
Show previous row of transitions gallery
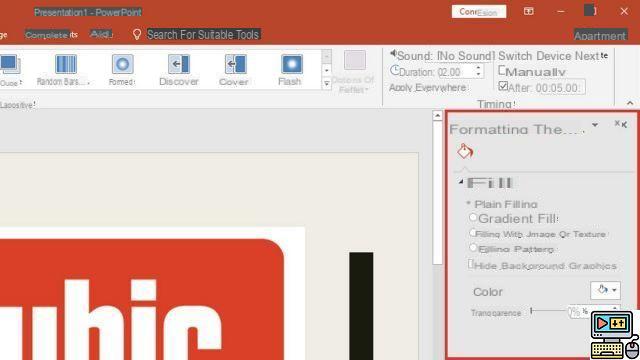pos(327,57)
